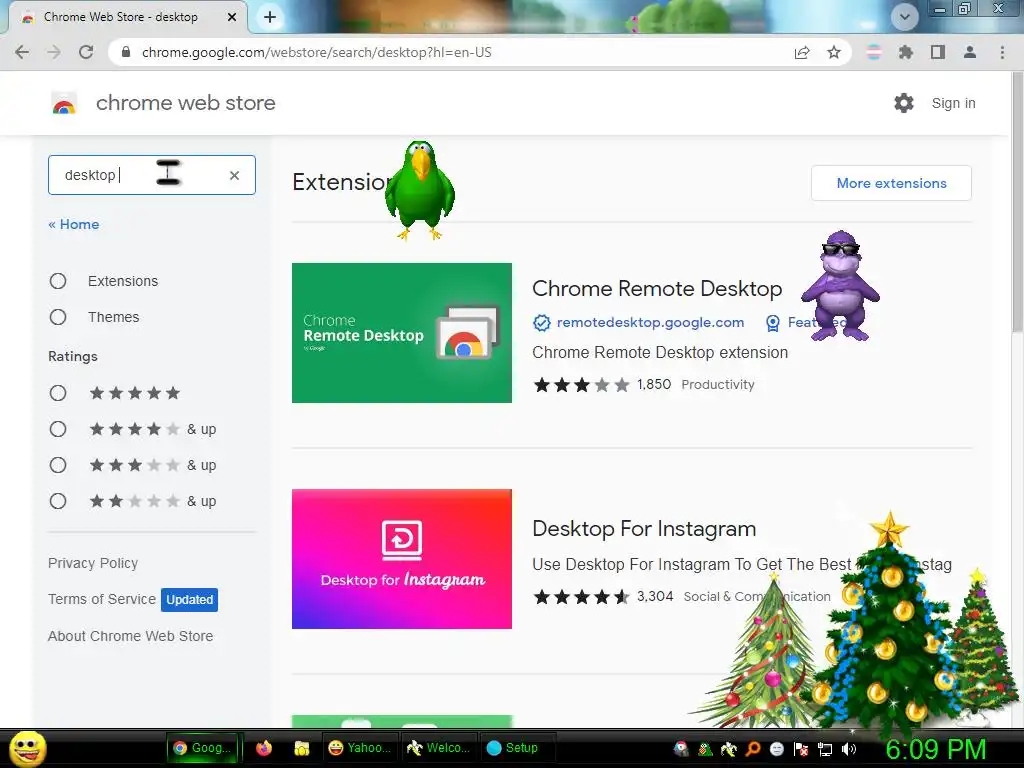Close the Chrome Web Store tab
The width and height of the screenshot is (1024, 768).
232,18
